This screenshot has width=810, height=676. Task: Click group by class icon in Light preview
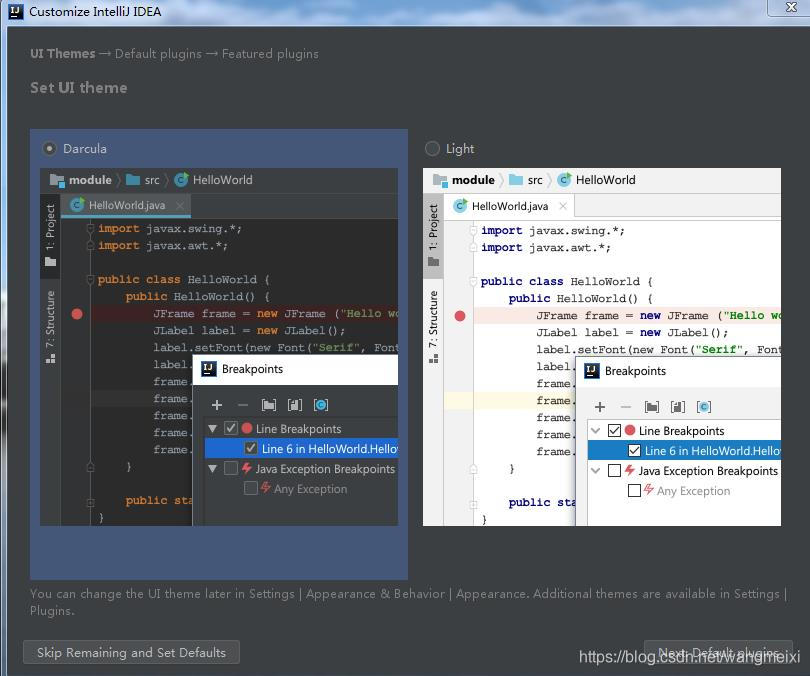tap(704, 407)
